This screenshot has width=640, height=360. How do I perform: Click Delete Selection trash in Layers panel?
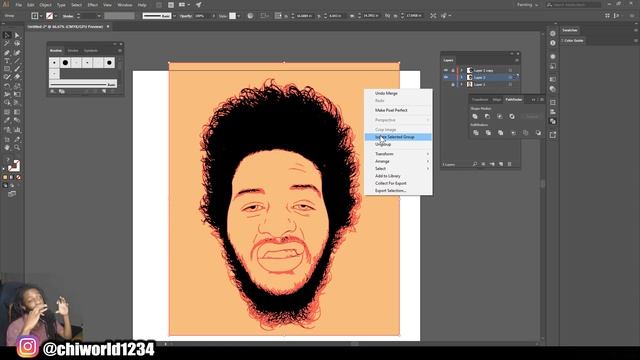point(509,164)
